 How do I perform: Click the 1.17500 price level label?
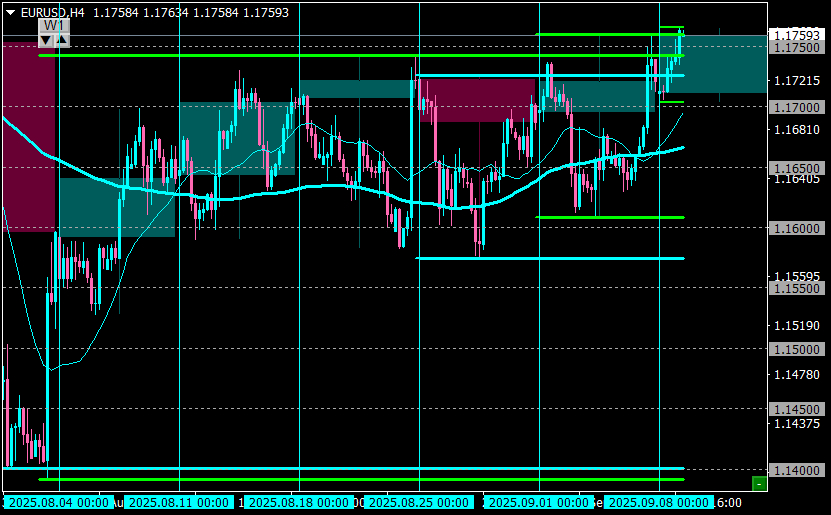[797, 48]
